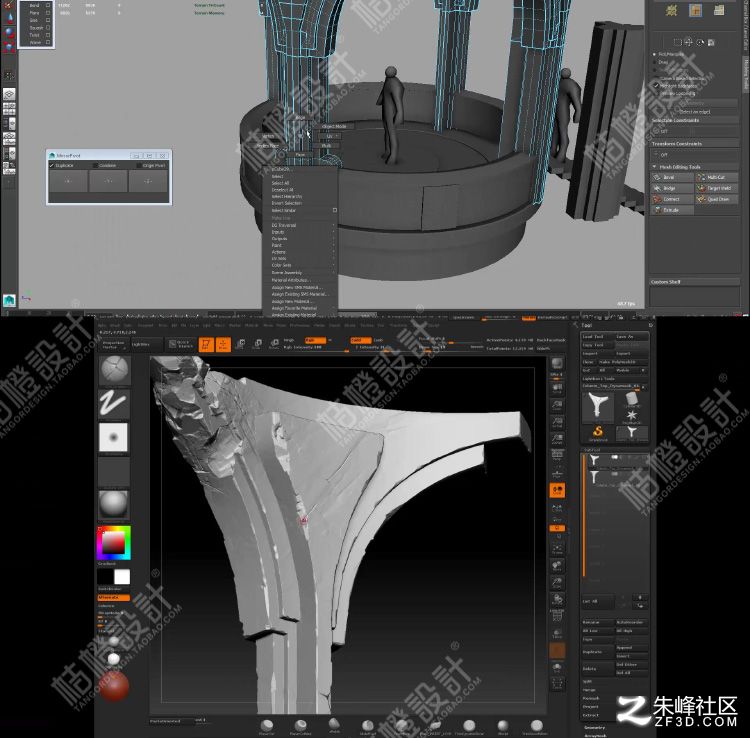Click the four-view layout icon in Maya sidebar

click(9, 109)
